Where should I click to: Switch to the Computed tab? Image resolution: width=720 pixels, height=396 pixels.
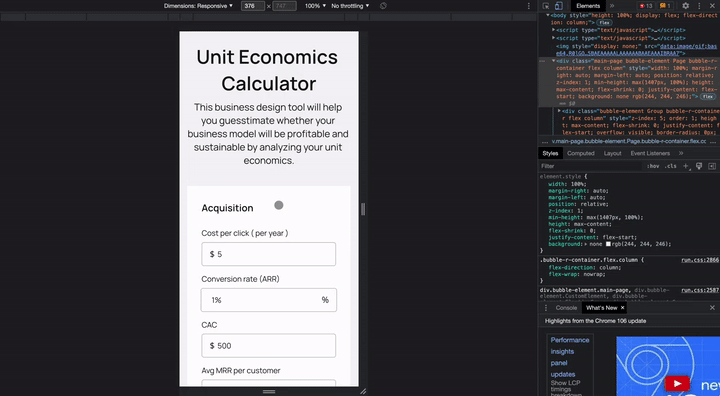(581, 153)
